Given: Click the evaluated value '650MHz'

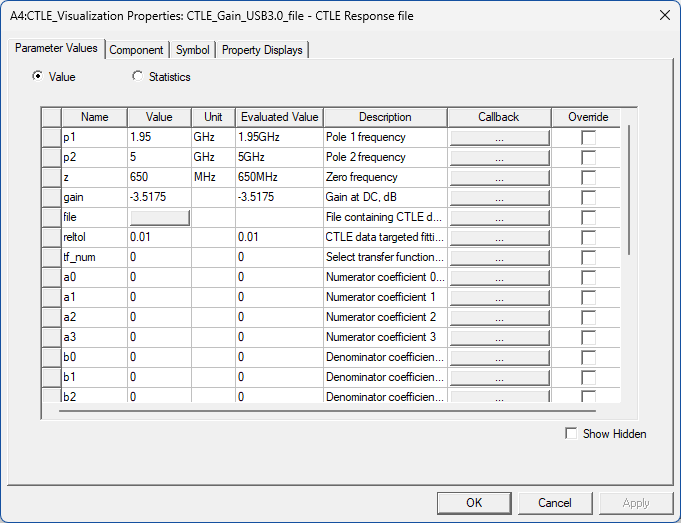Looking at the screenshot, I should tap(258, 177).
